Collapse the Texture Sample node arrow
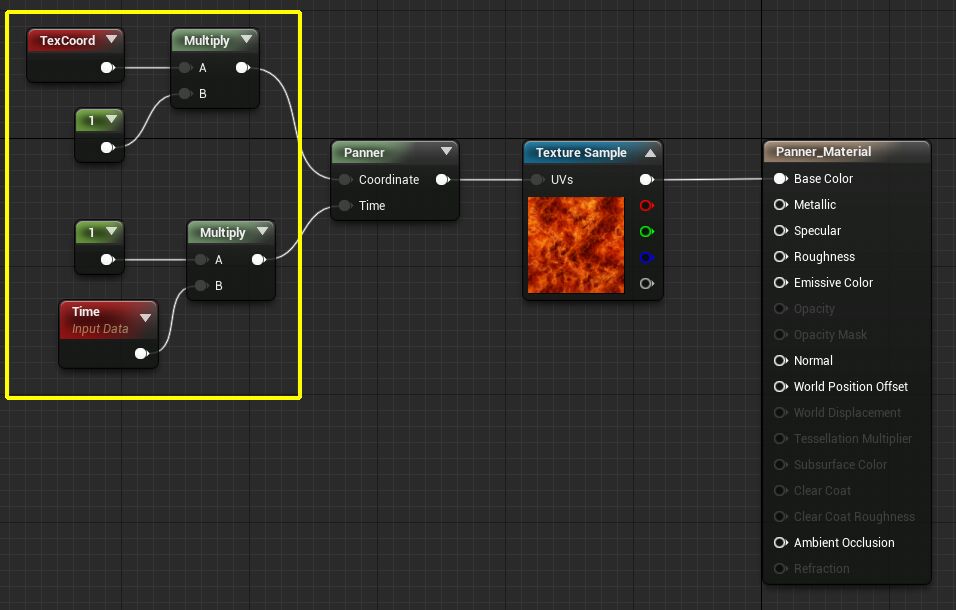The height and width of the screenshot is (610, 956). [650, 153]
